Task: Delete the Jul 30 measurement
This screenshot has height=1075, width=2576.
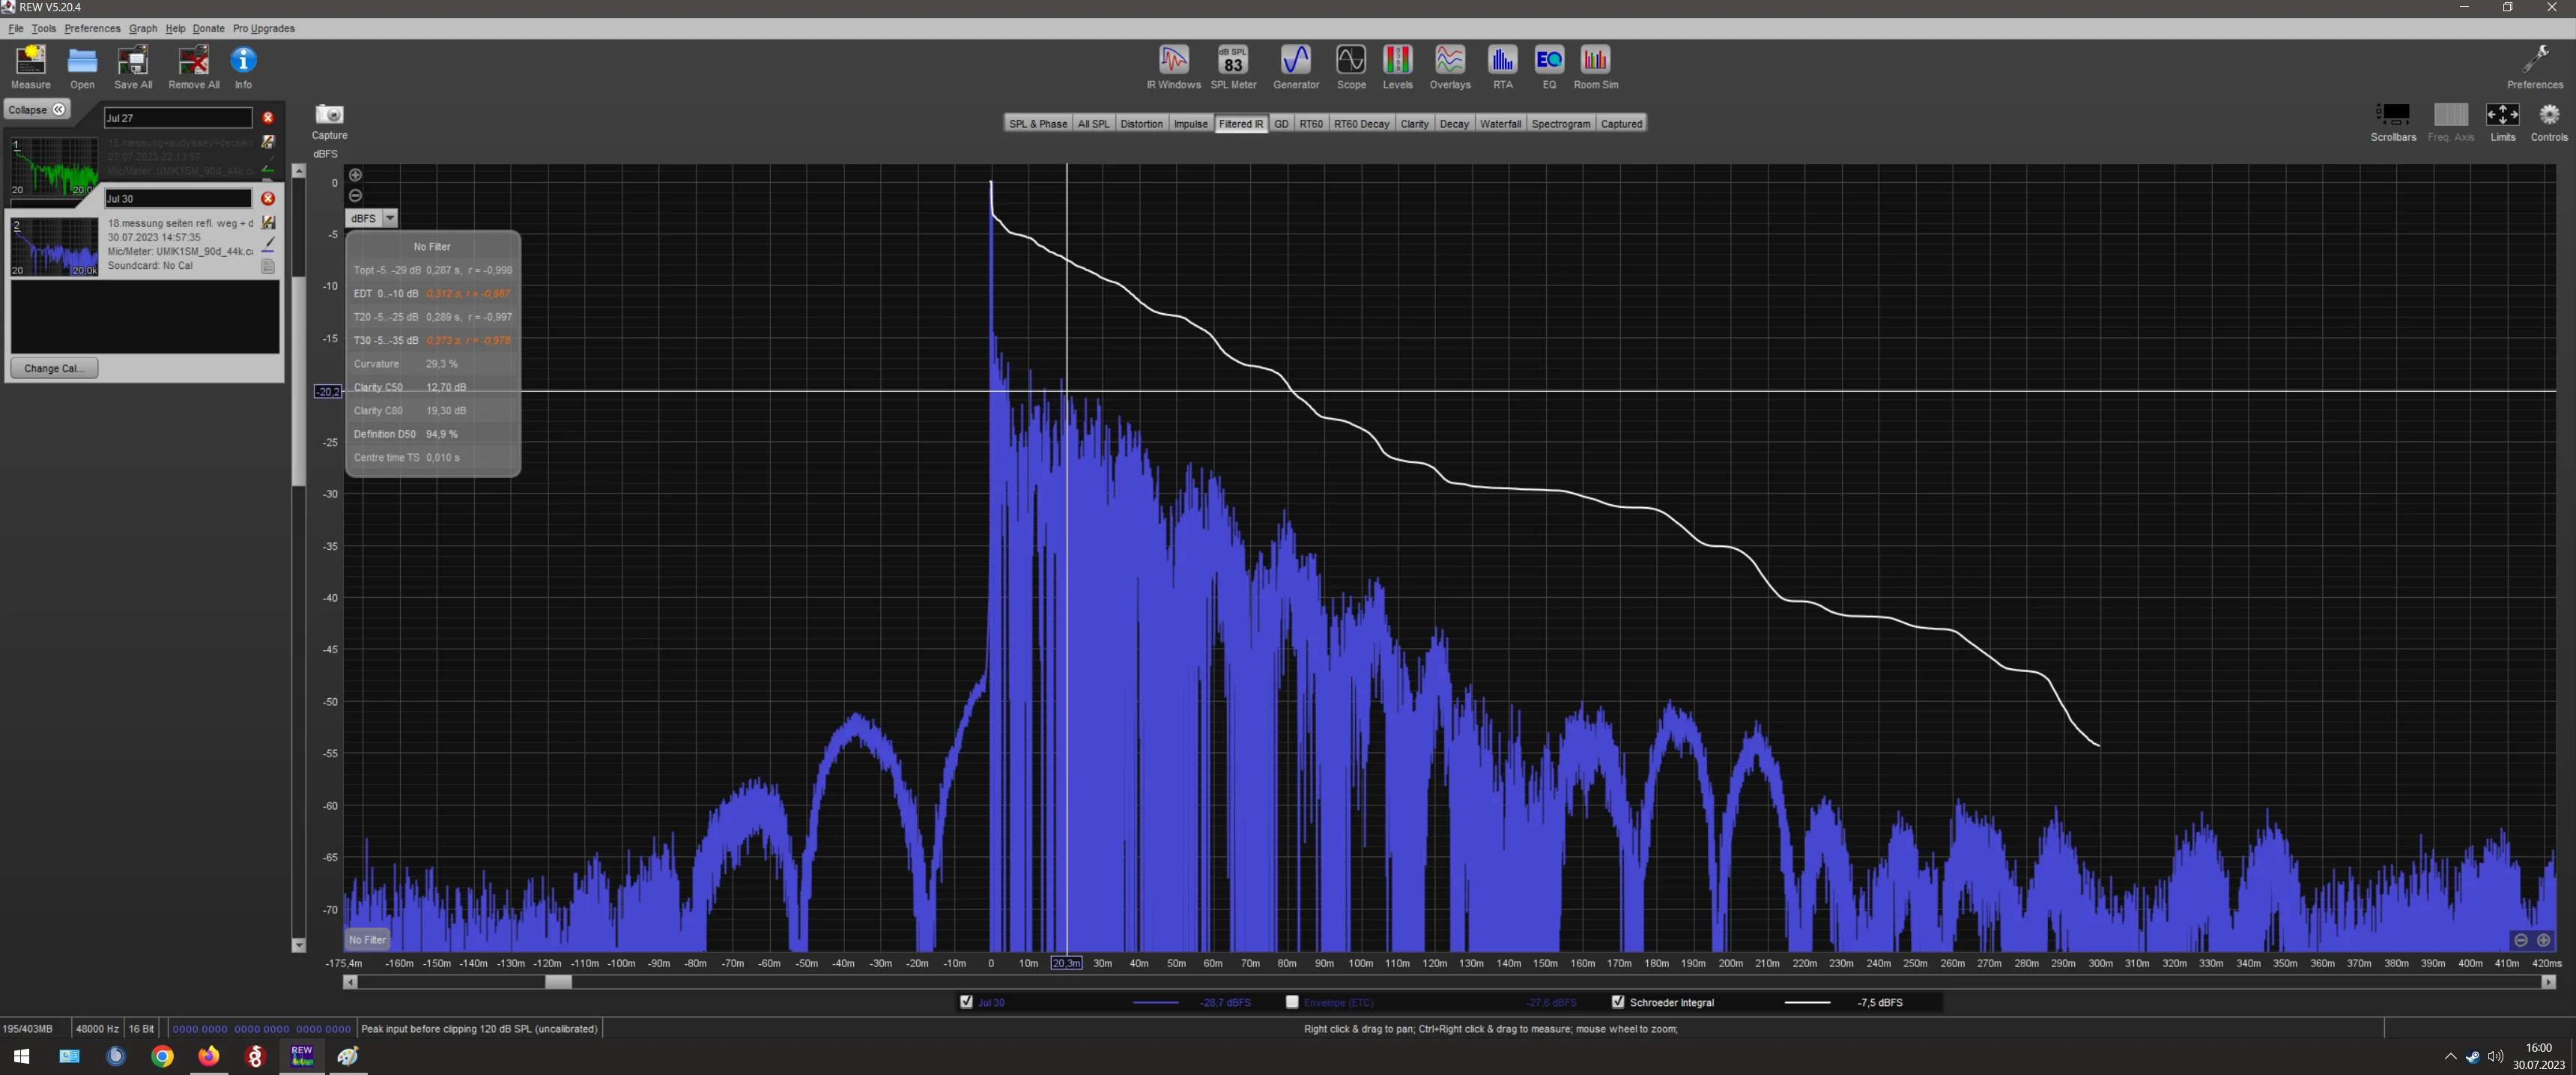Action: pos(268,198)
